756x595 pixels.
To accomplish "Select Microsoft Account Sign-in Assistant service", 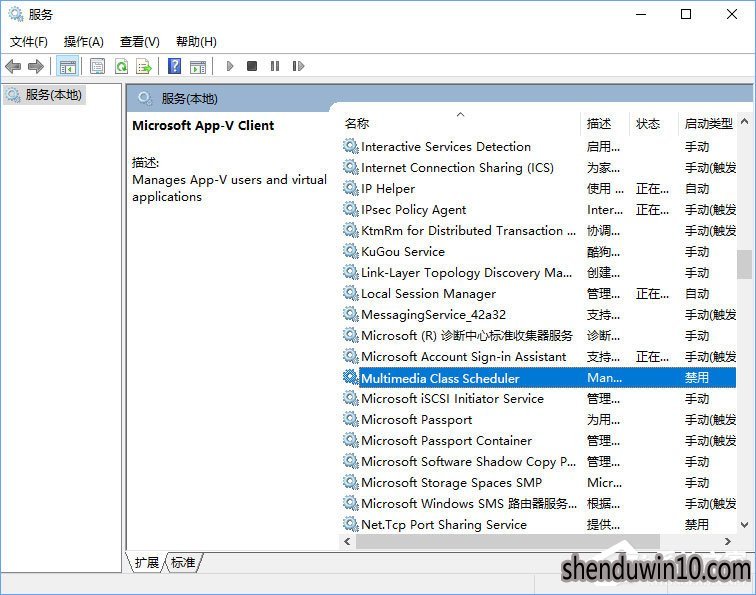I will (x=539, y=357).
